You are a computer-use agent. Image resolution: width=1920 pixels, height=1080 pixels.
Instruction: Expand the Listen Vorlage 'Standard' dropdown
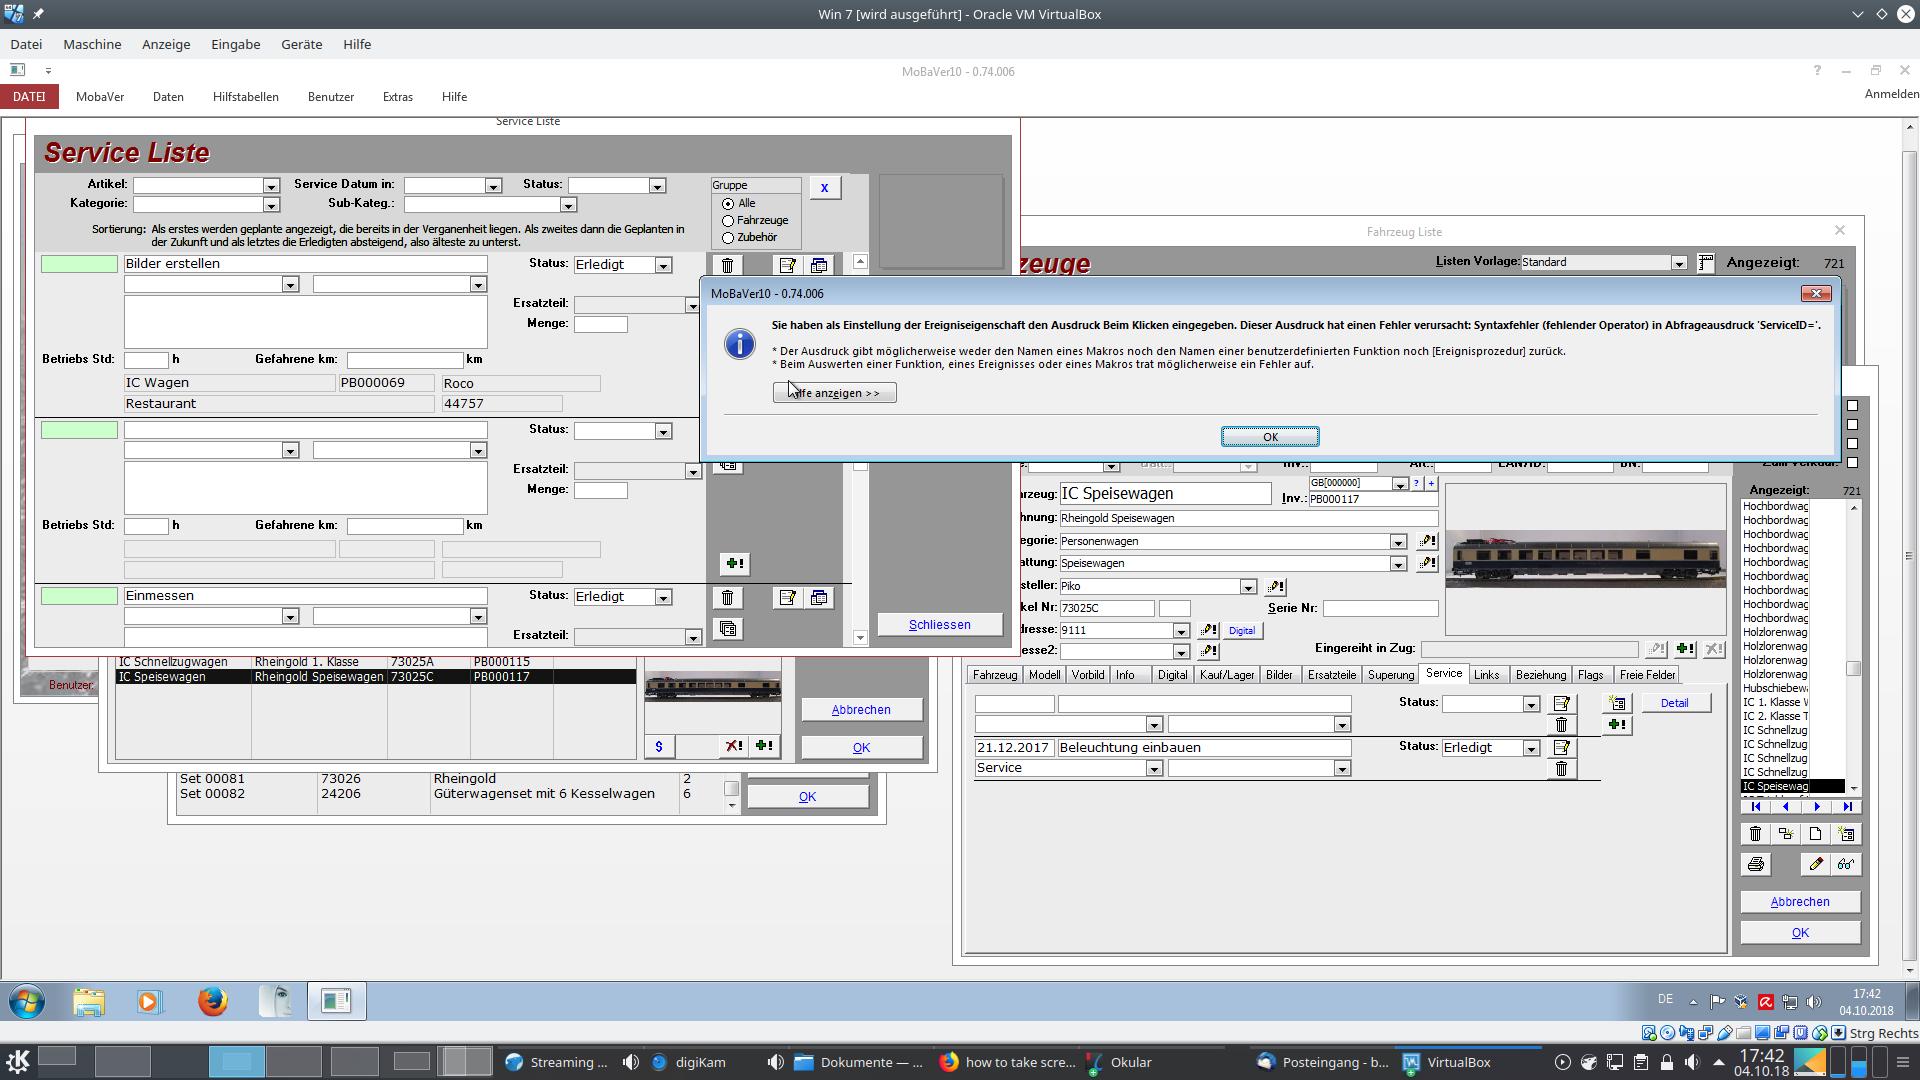pos(1679,263)
